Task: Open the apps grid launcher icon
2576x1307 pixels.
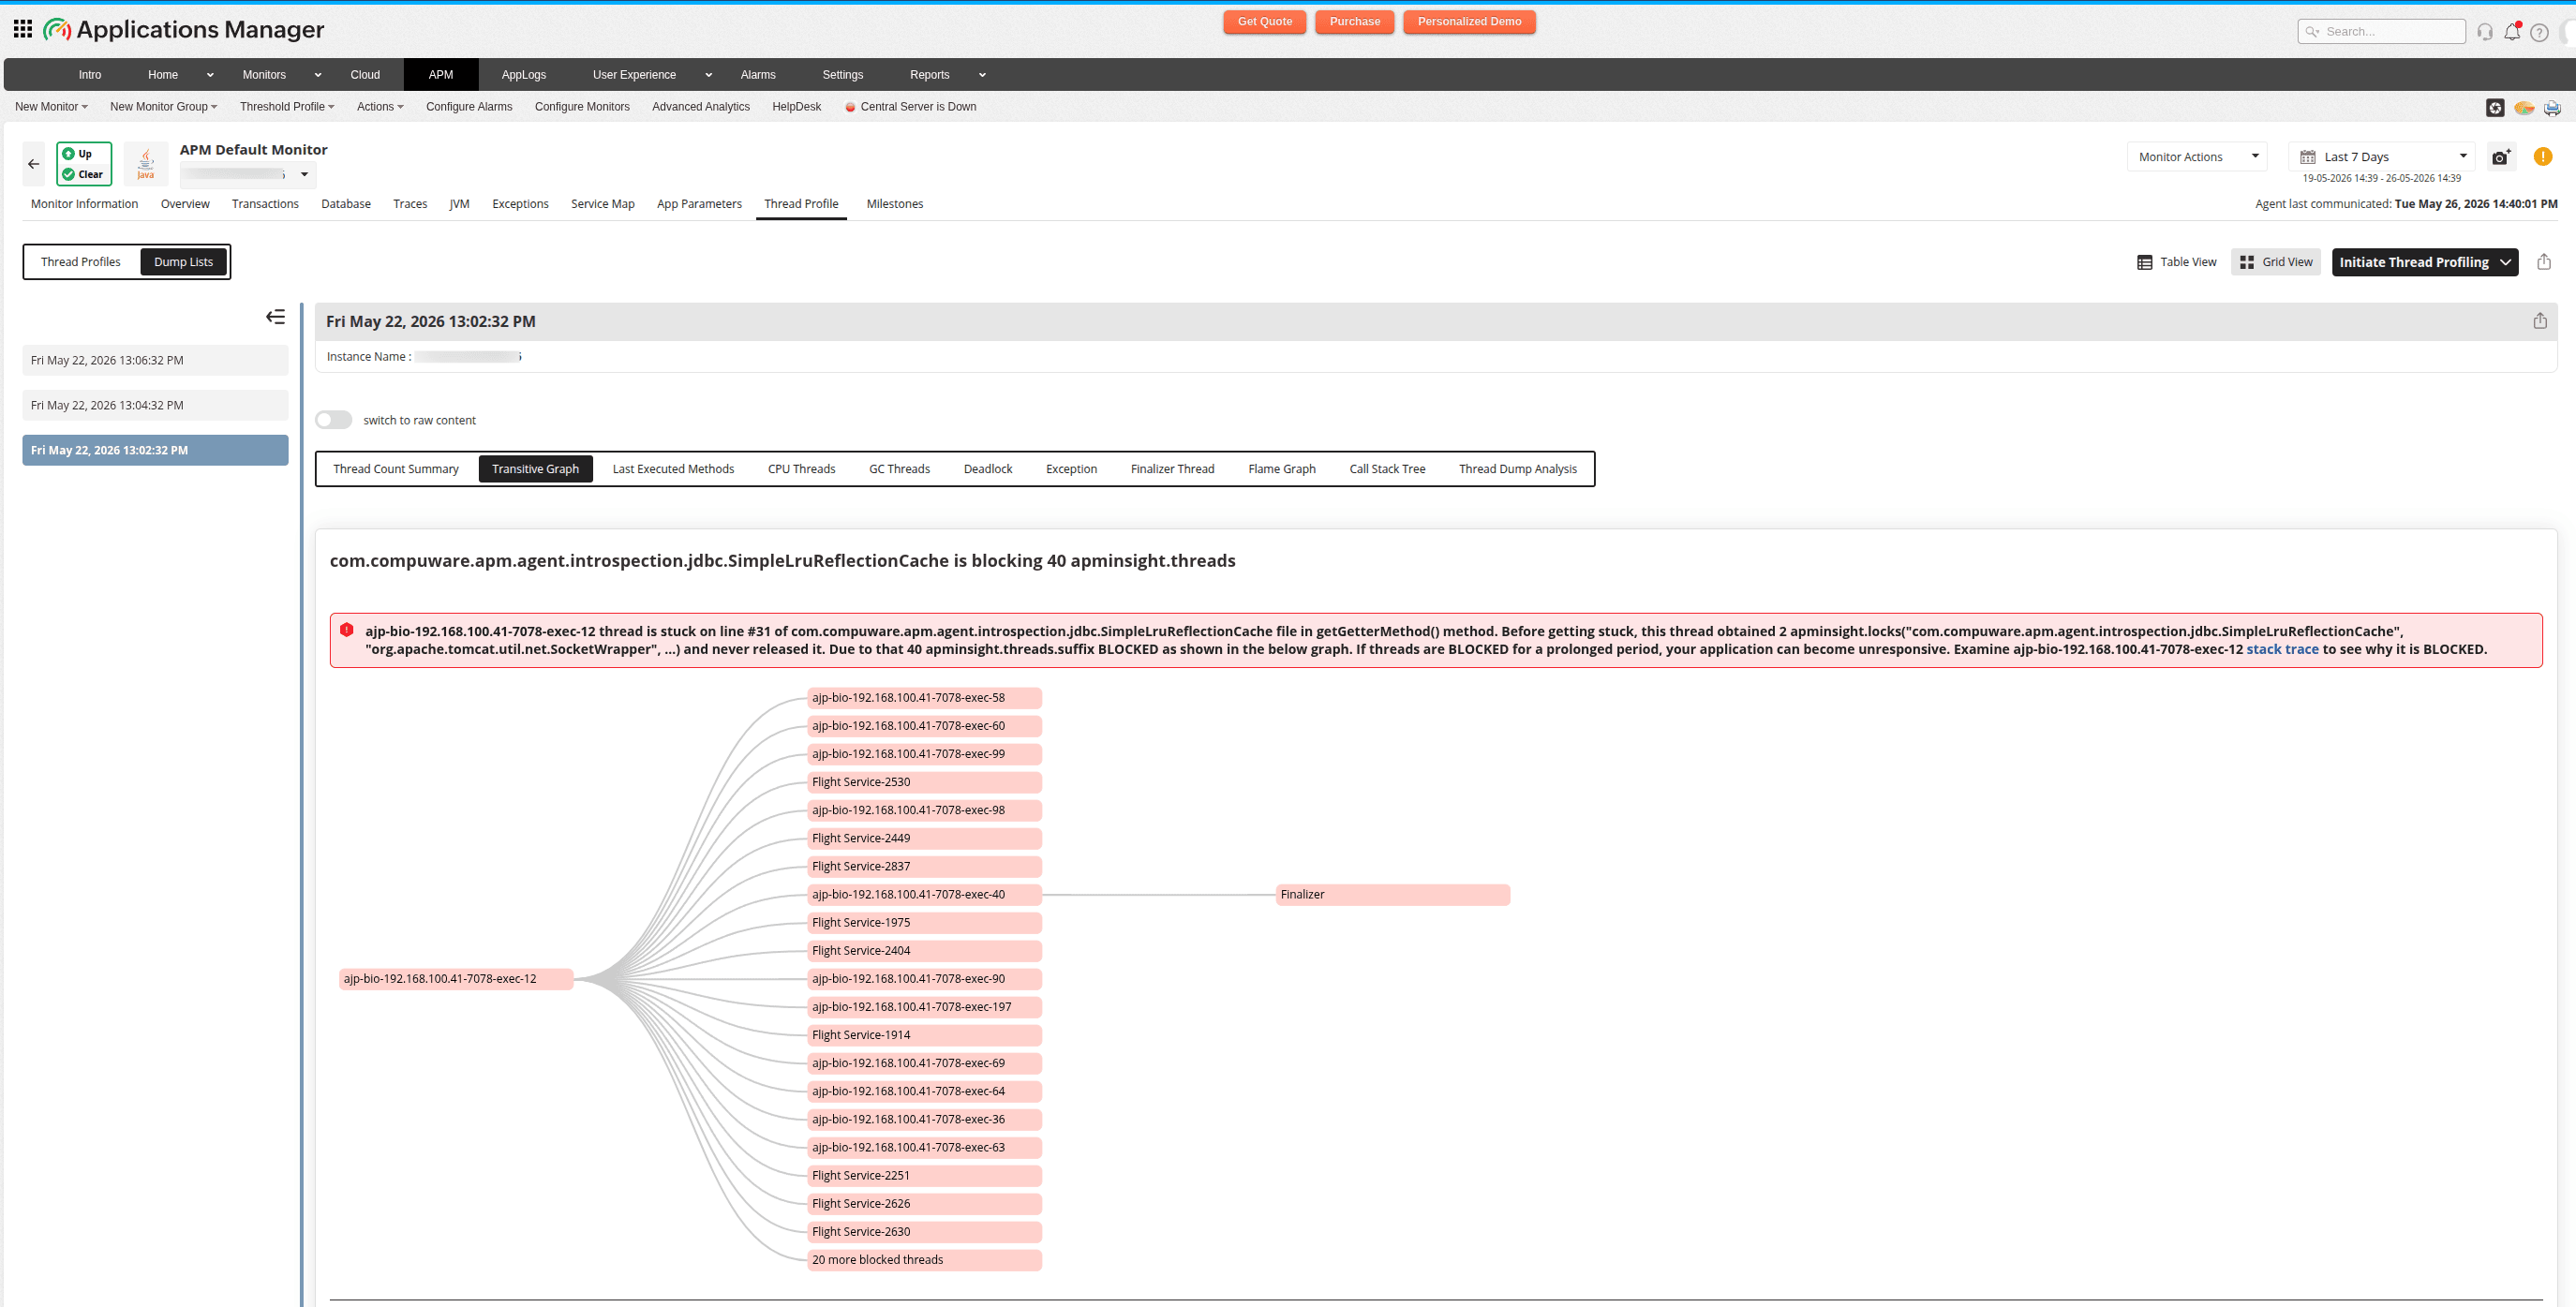Action: click(x=22, y=29)
